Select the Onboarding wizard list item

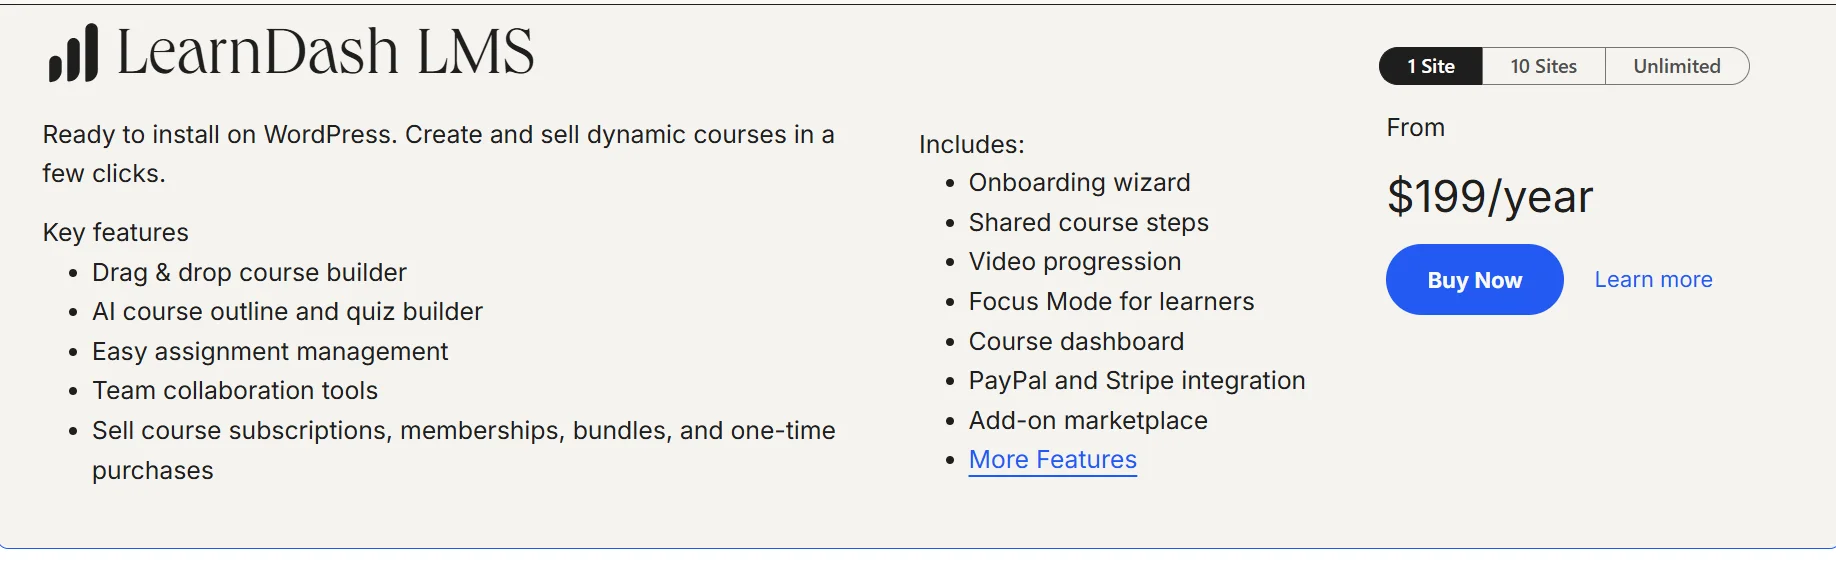click(1079, 183)
